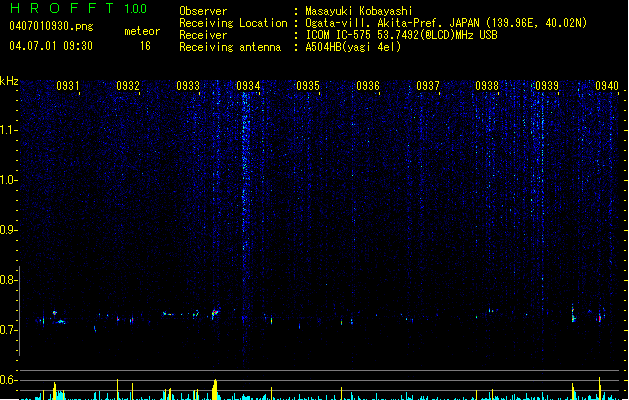Click the 0.6 kHz axis label
The image size is (629, 400).
coord(8,380)
